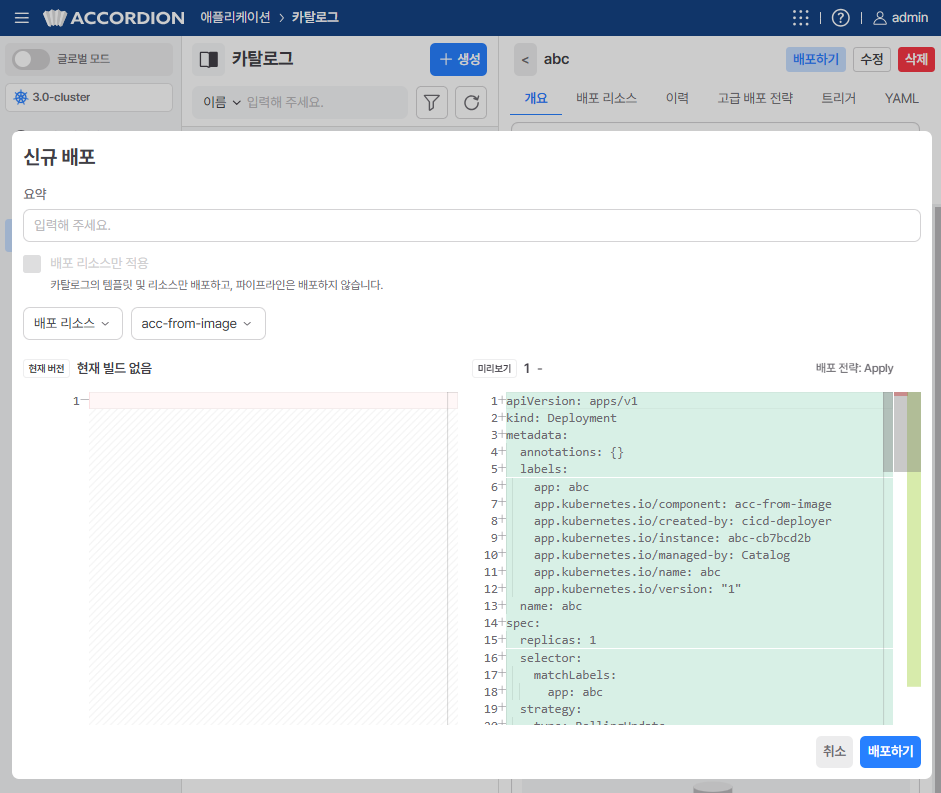Switch to the 고급 배포 전략 tab
The height and width of the screenshot is (793, 941).
coord(755,98)
